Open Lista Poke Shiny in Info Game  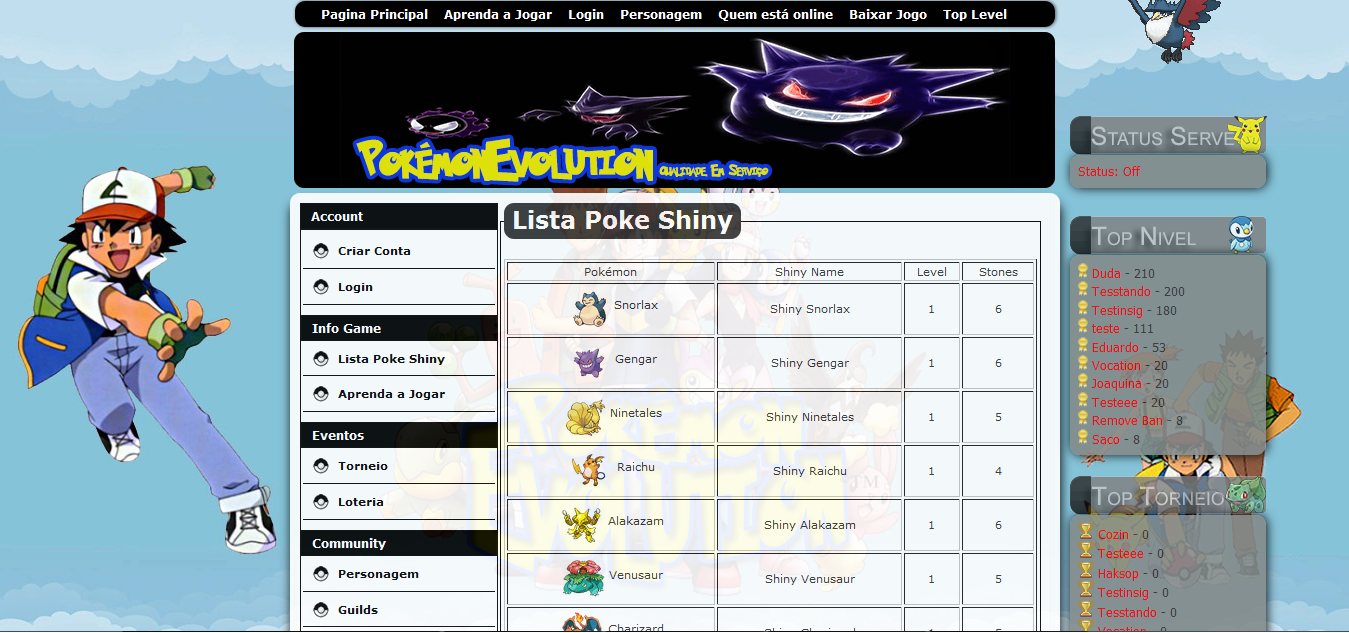click(391, 359)
